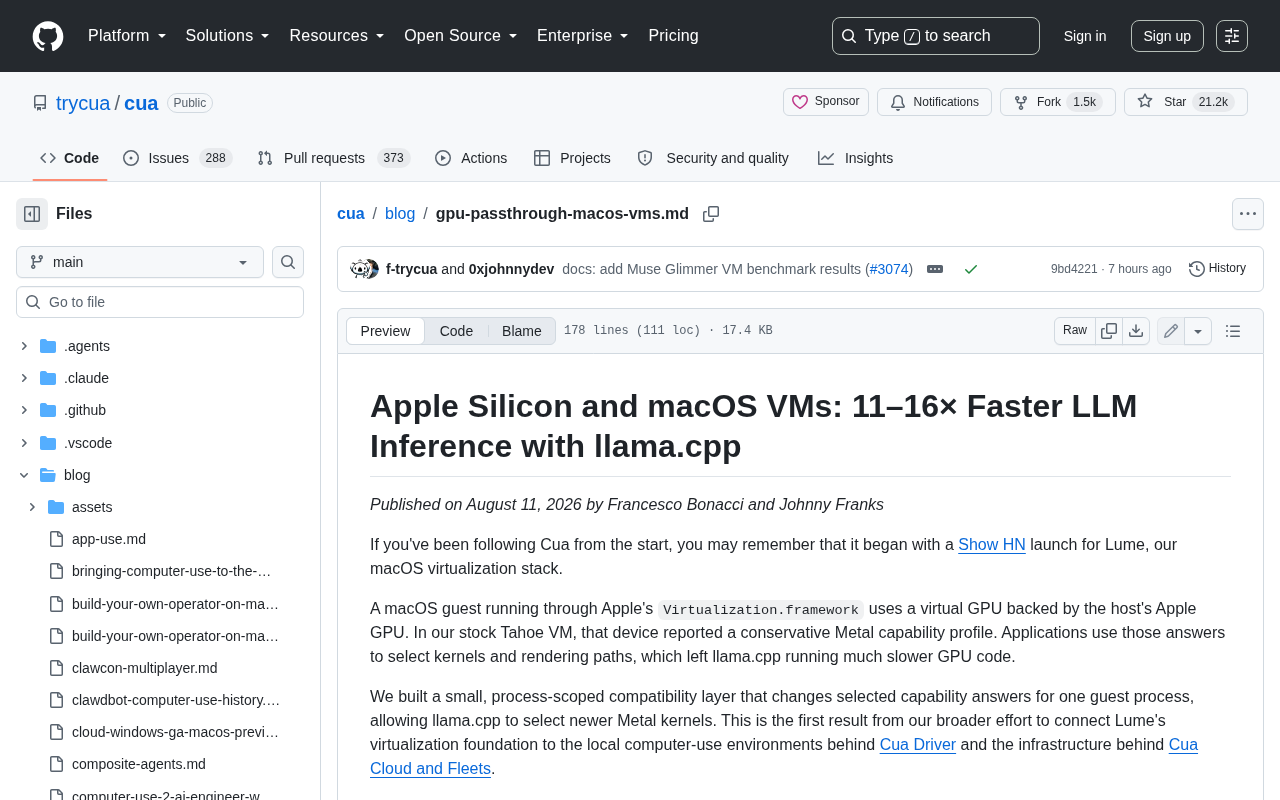Open the Pull requests tab
Viewport: 1280px width, 800px height.
(334, 158)
